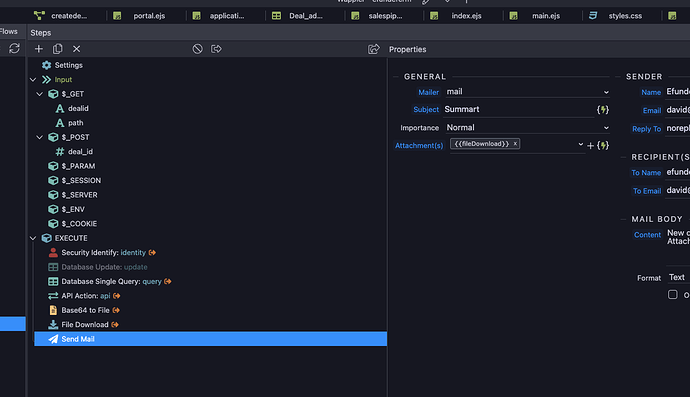Toggle output icon on Base64 to File step

[x=116, y=310]
